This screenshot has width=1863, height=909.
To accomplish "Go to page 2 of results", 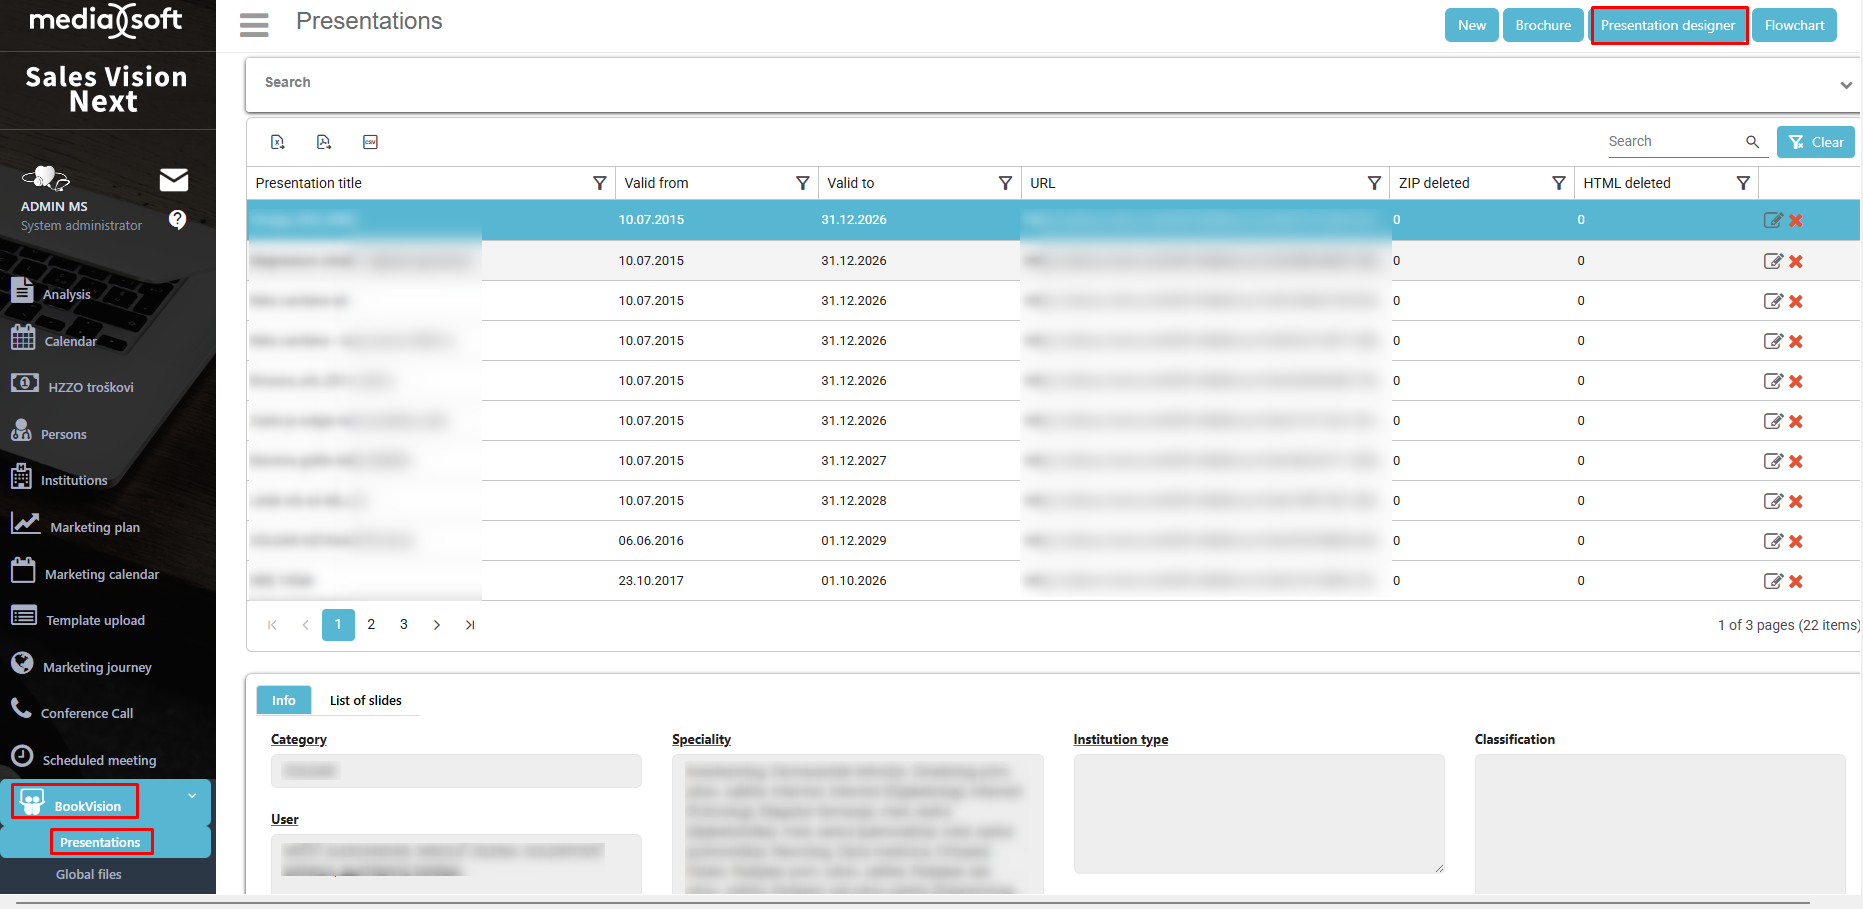I will tap(371, 625).
